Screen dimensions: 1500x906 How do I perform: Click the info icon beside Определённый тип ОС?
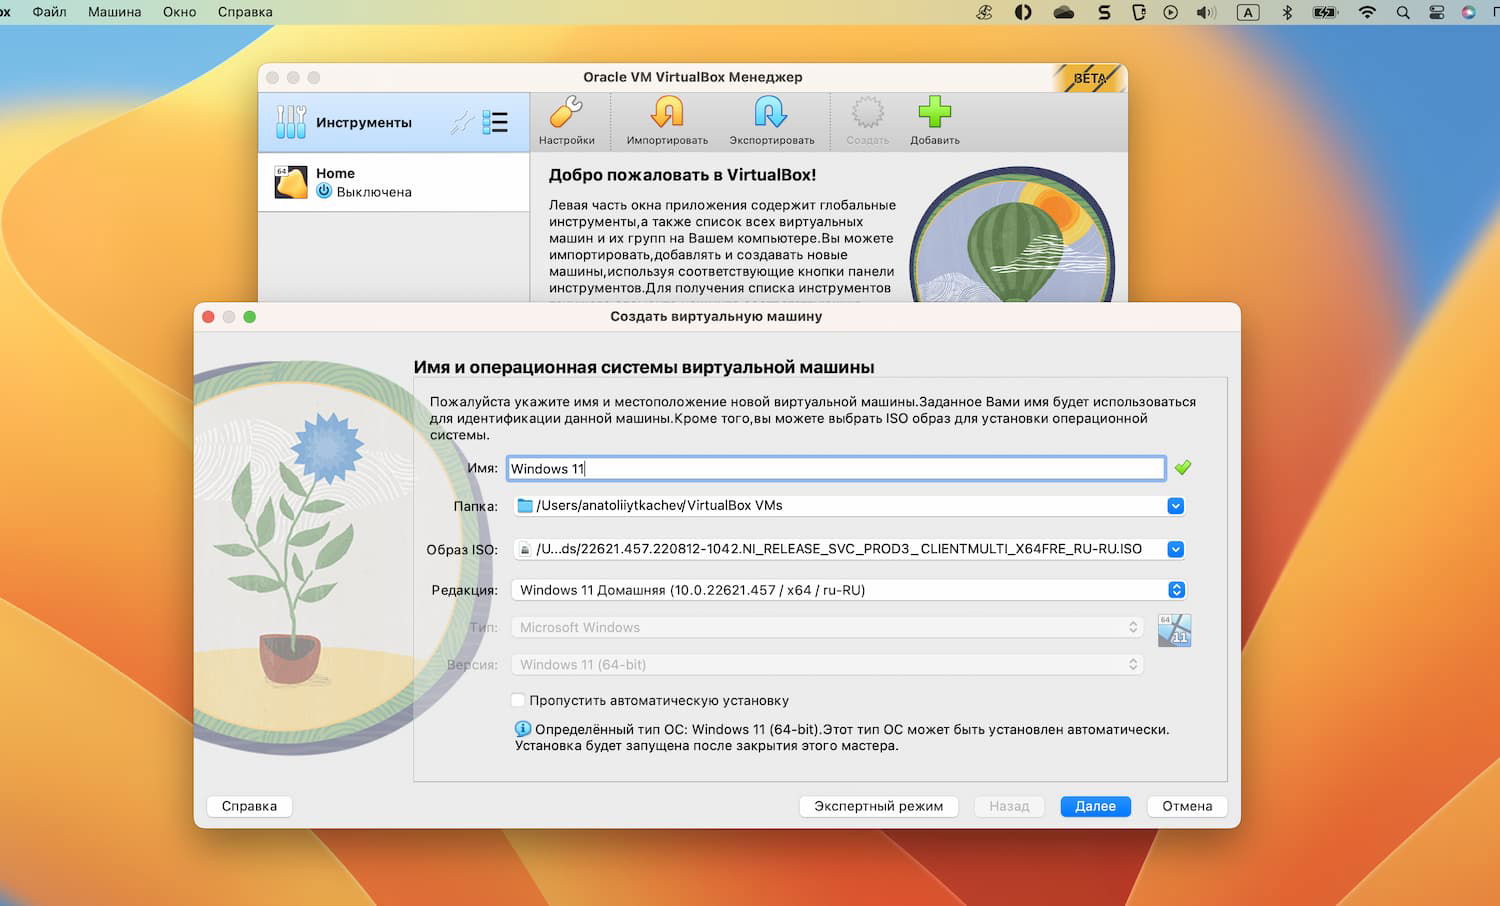pyautogui.click(x=523, y=729)
